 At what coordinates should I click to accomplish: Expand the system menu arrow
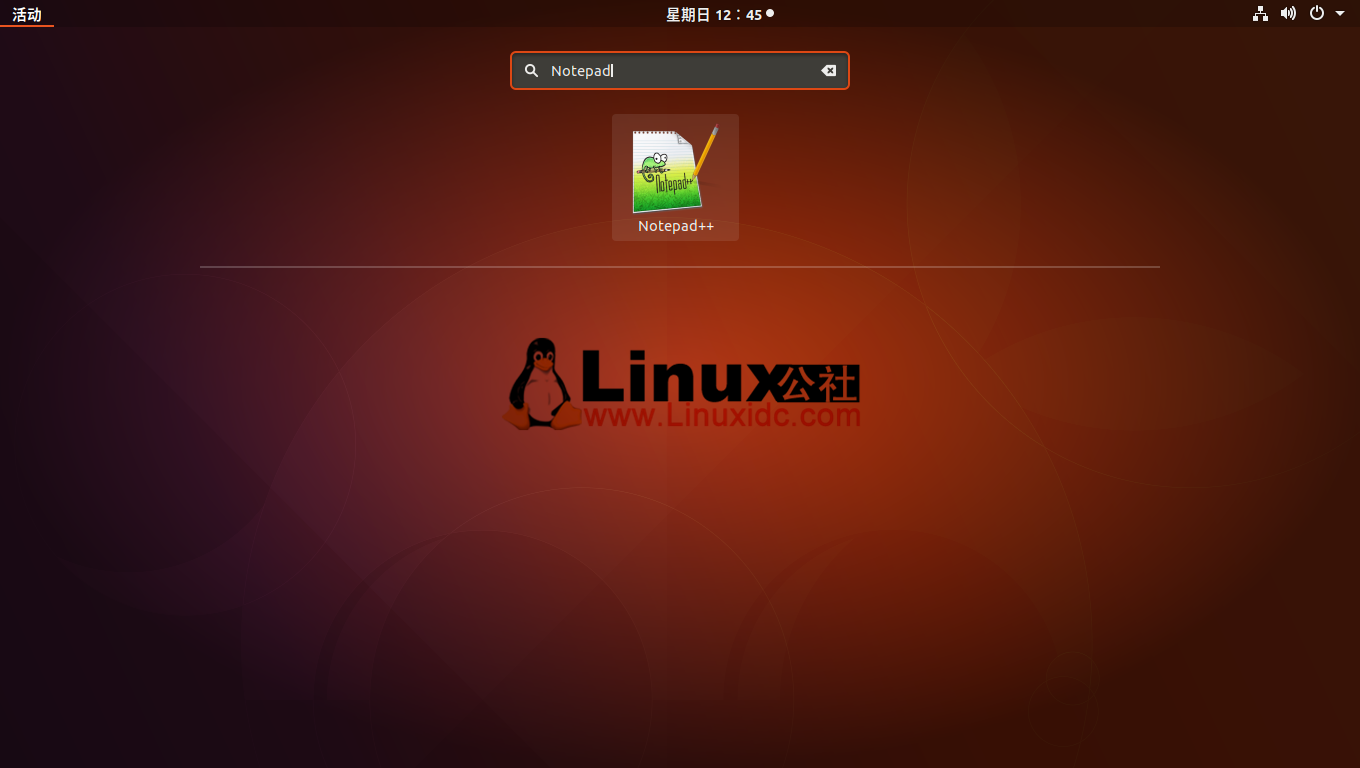point(1340,14)
